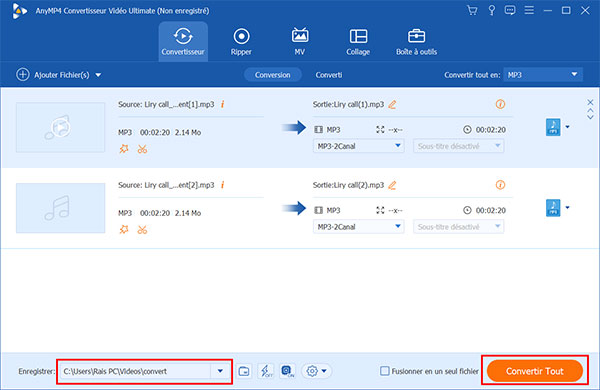The height and width of the screenshot is (390, 600).
Task: Click MP3 output format icon for second file
Action: coord(553,208)
